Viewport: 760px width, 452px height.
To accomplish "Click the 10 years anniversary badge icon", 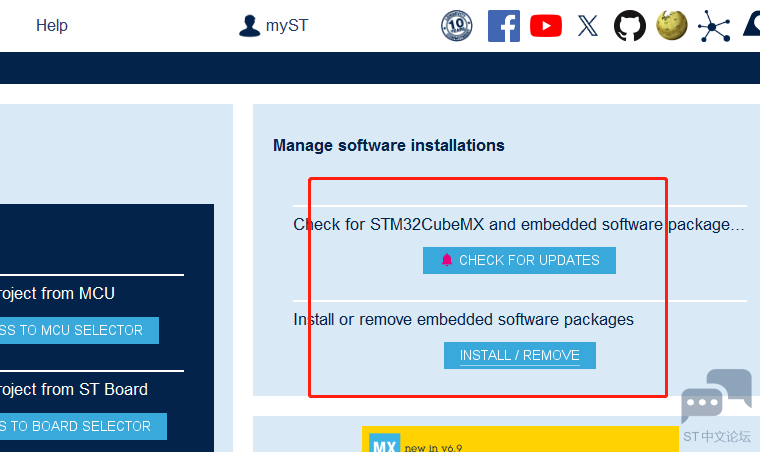I will tap(457, 26).
